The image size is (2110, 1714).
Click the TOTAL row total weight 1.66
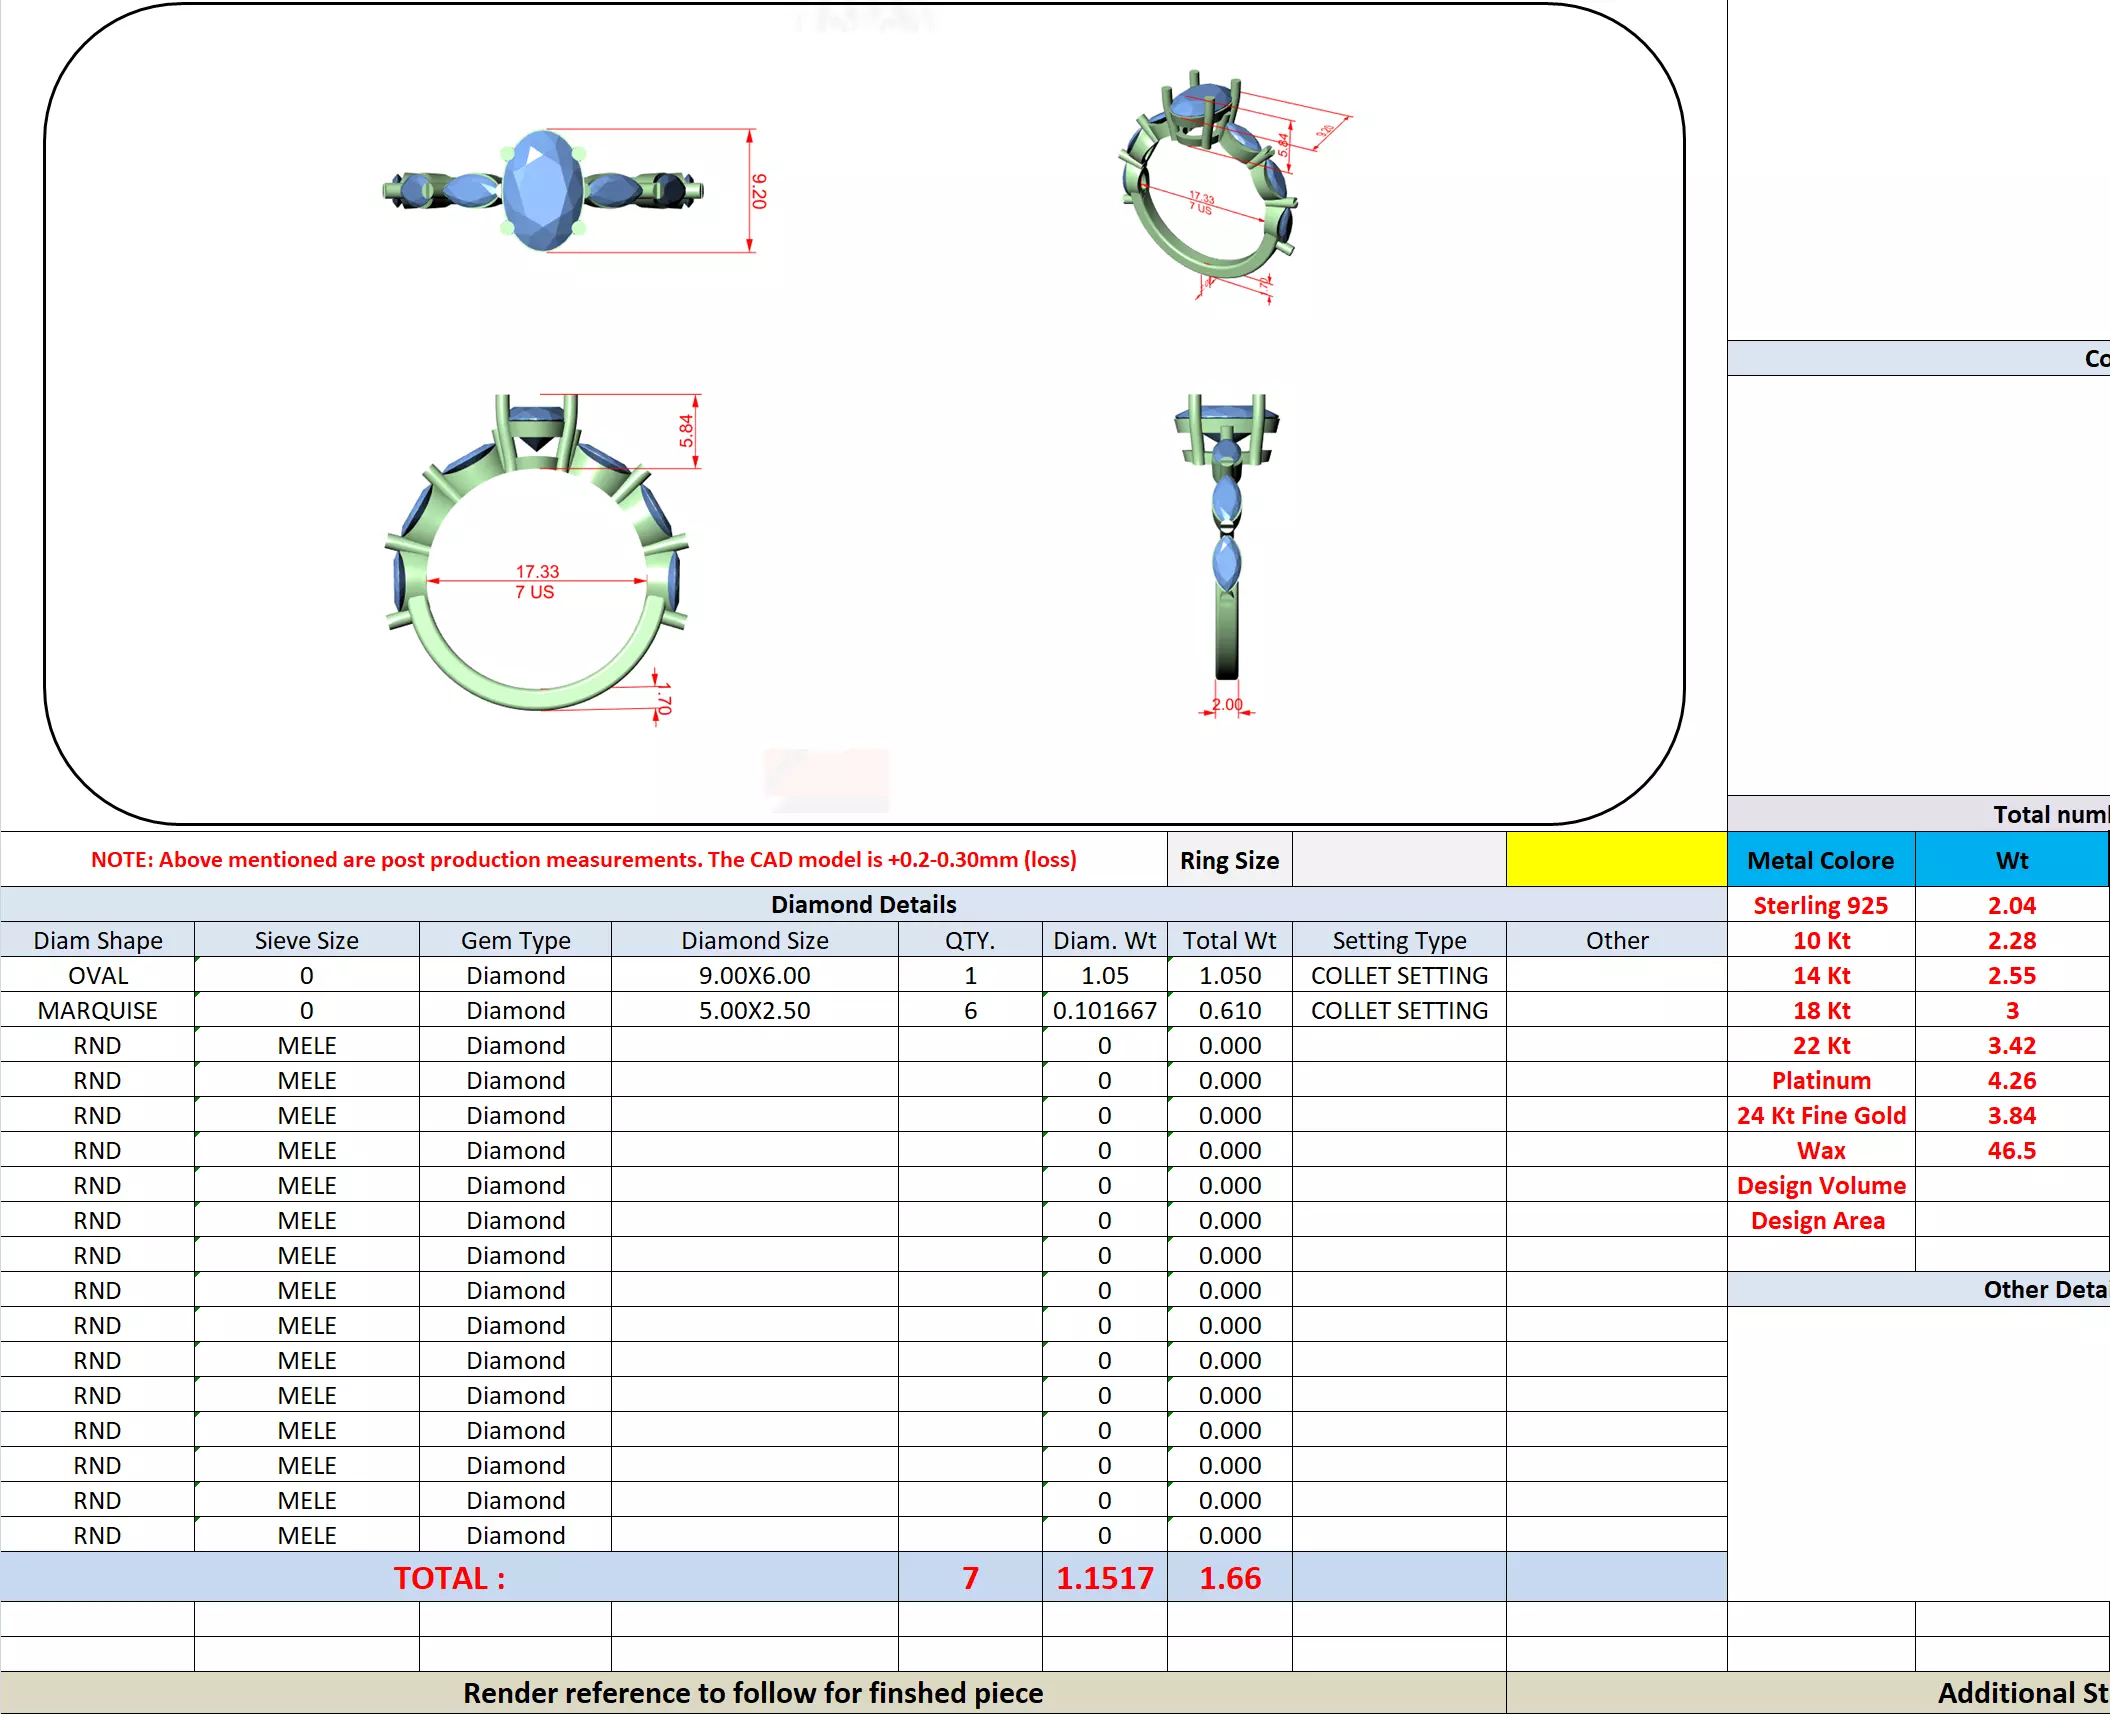point(1229,1578)
